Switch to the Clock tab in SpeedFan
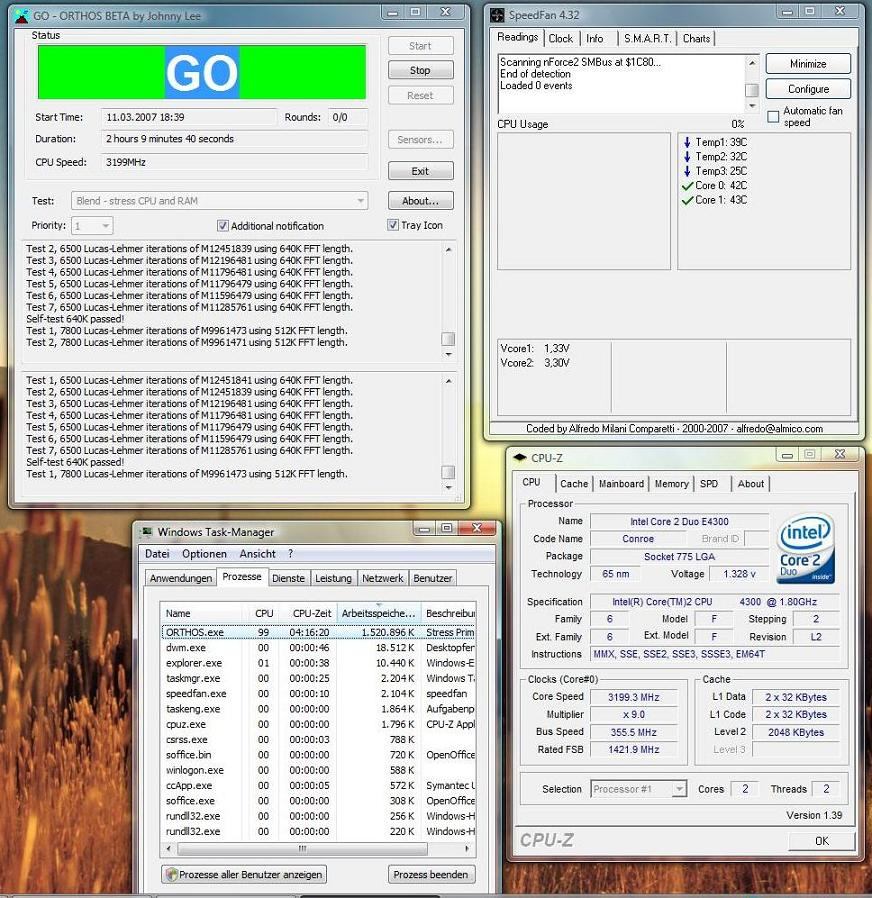 point(561,38)
